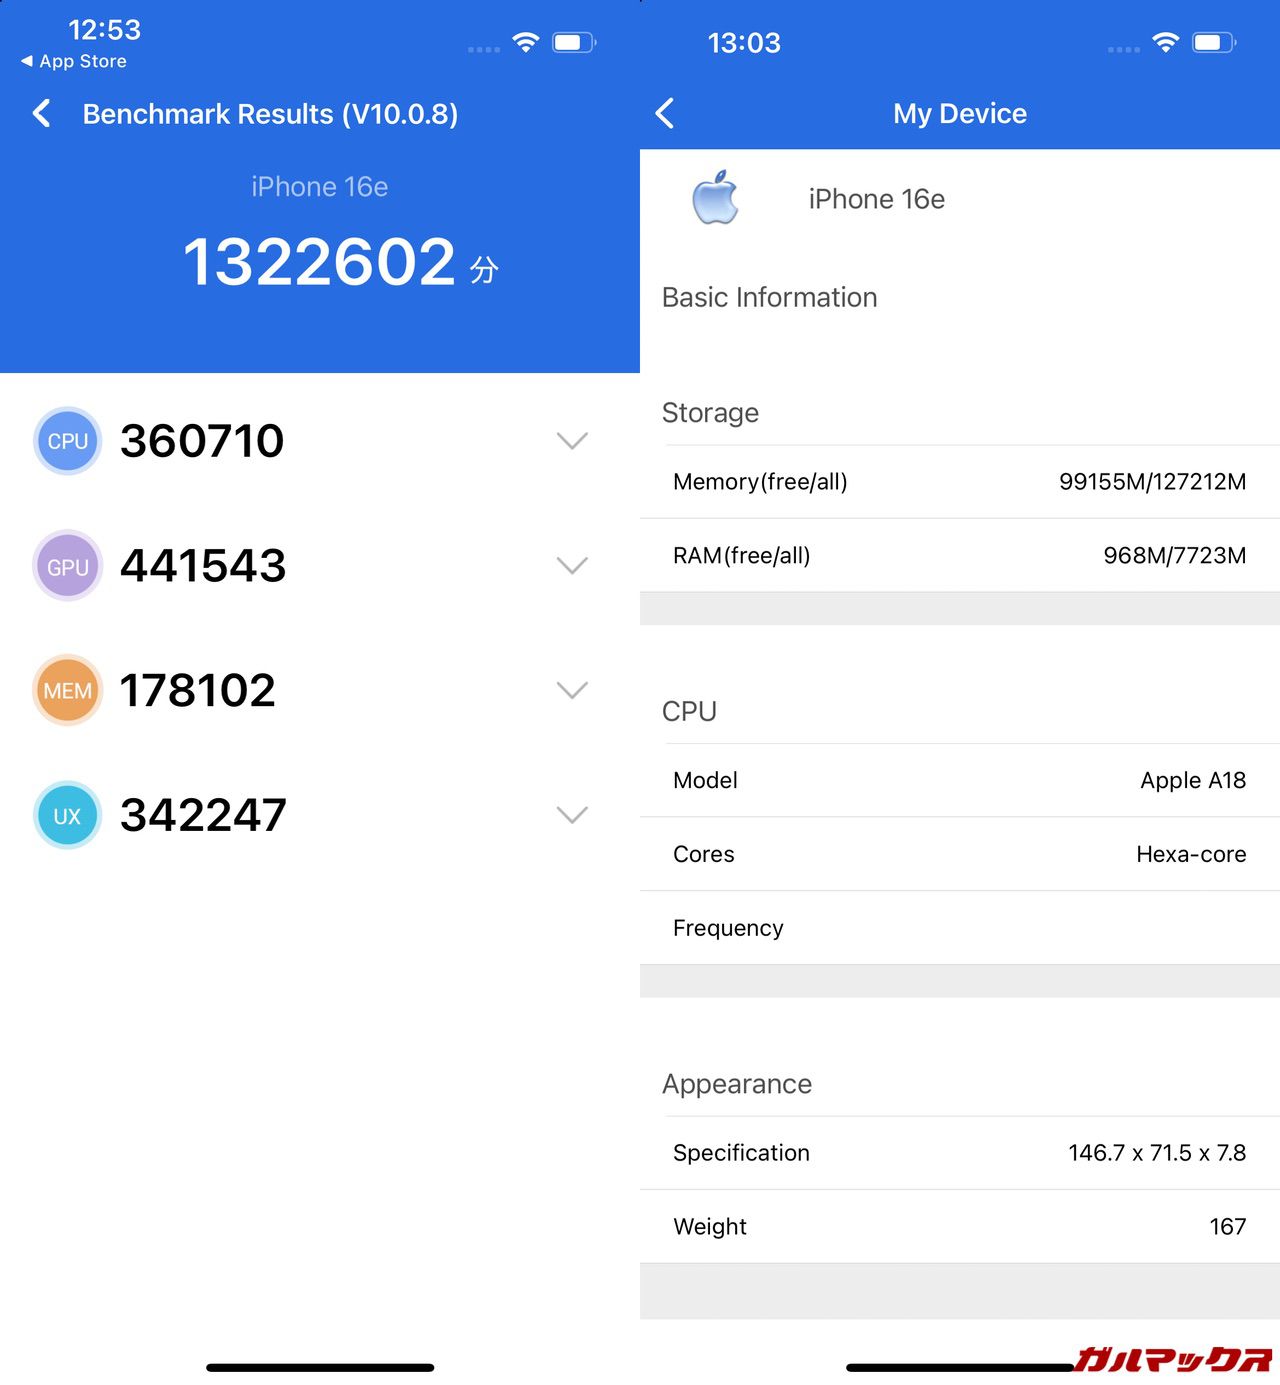The height and width of the screenshot is (1385, 1280).
Task: Tap the orange MEM score icon
Action: coord(67,691)
